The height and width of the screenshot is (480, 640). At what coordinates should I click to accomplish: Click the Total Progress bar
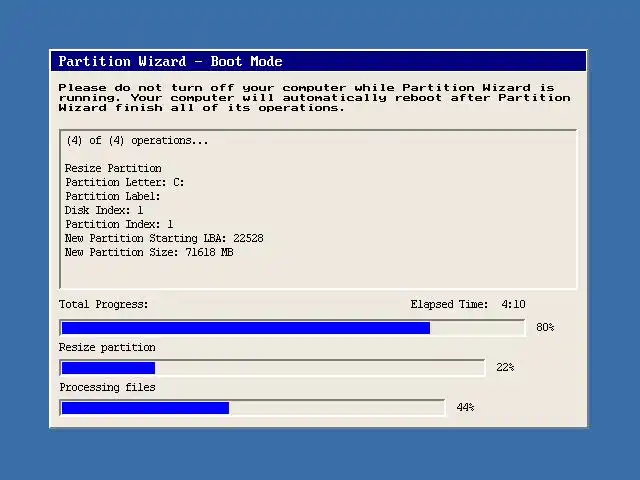(x=292, y=328)
